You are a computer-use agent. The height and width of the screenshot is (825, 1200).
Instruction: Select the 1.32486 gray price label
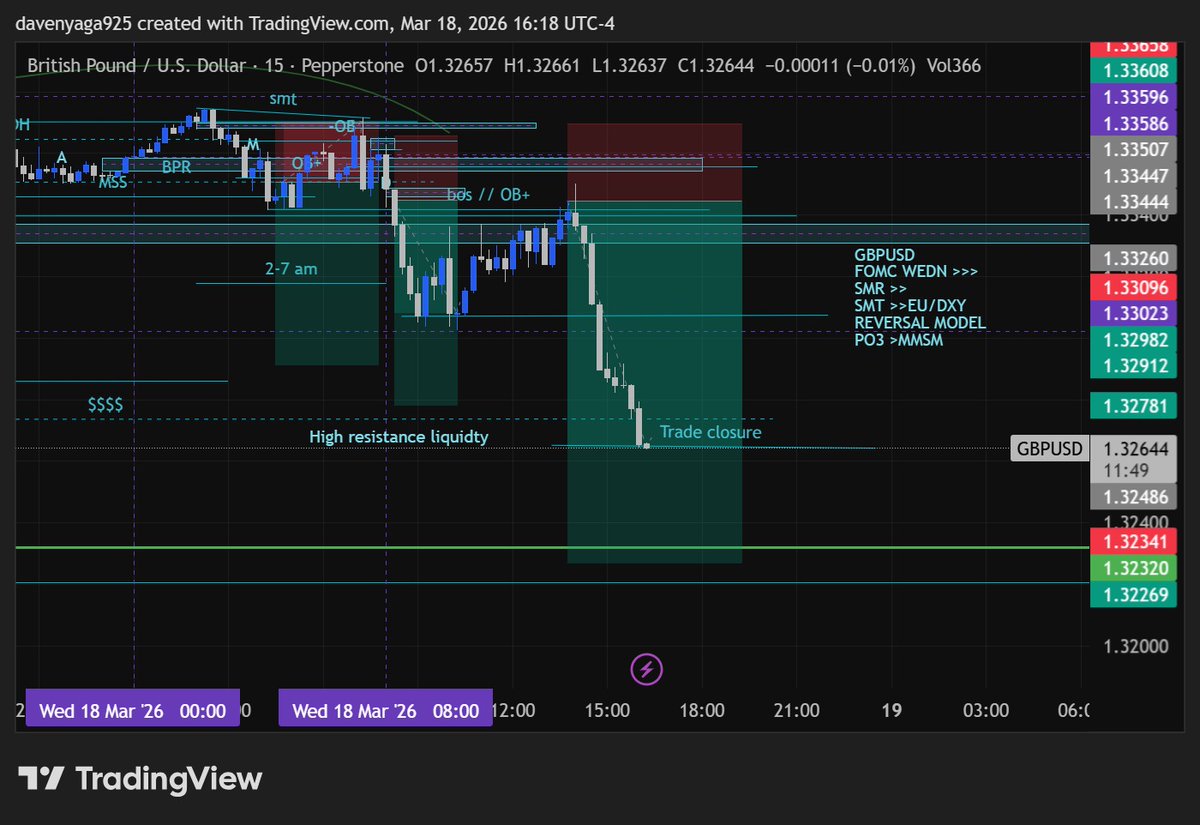(x=1134, y=497)
